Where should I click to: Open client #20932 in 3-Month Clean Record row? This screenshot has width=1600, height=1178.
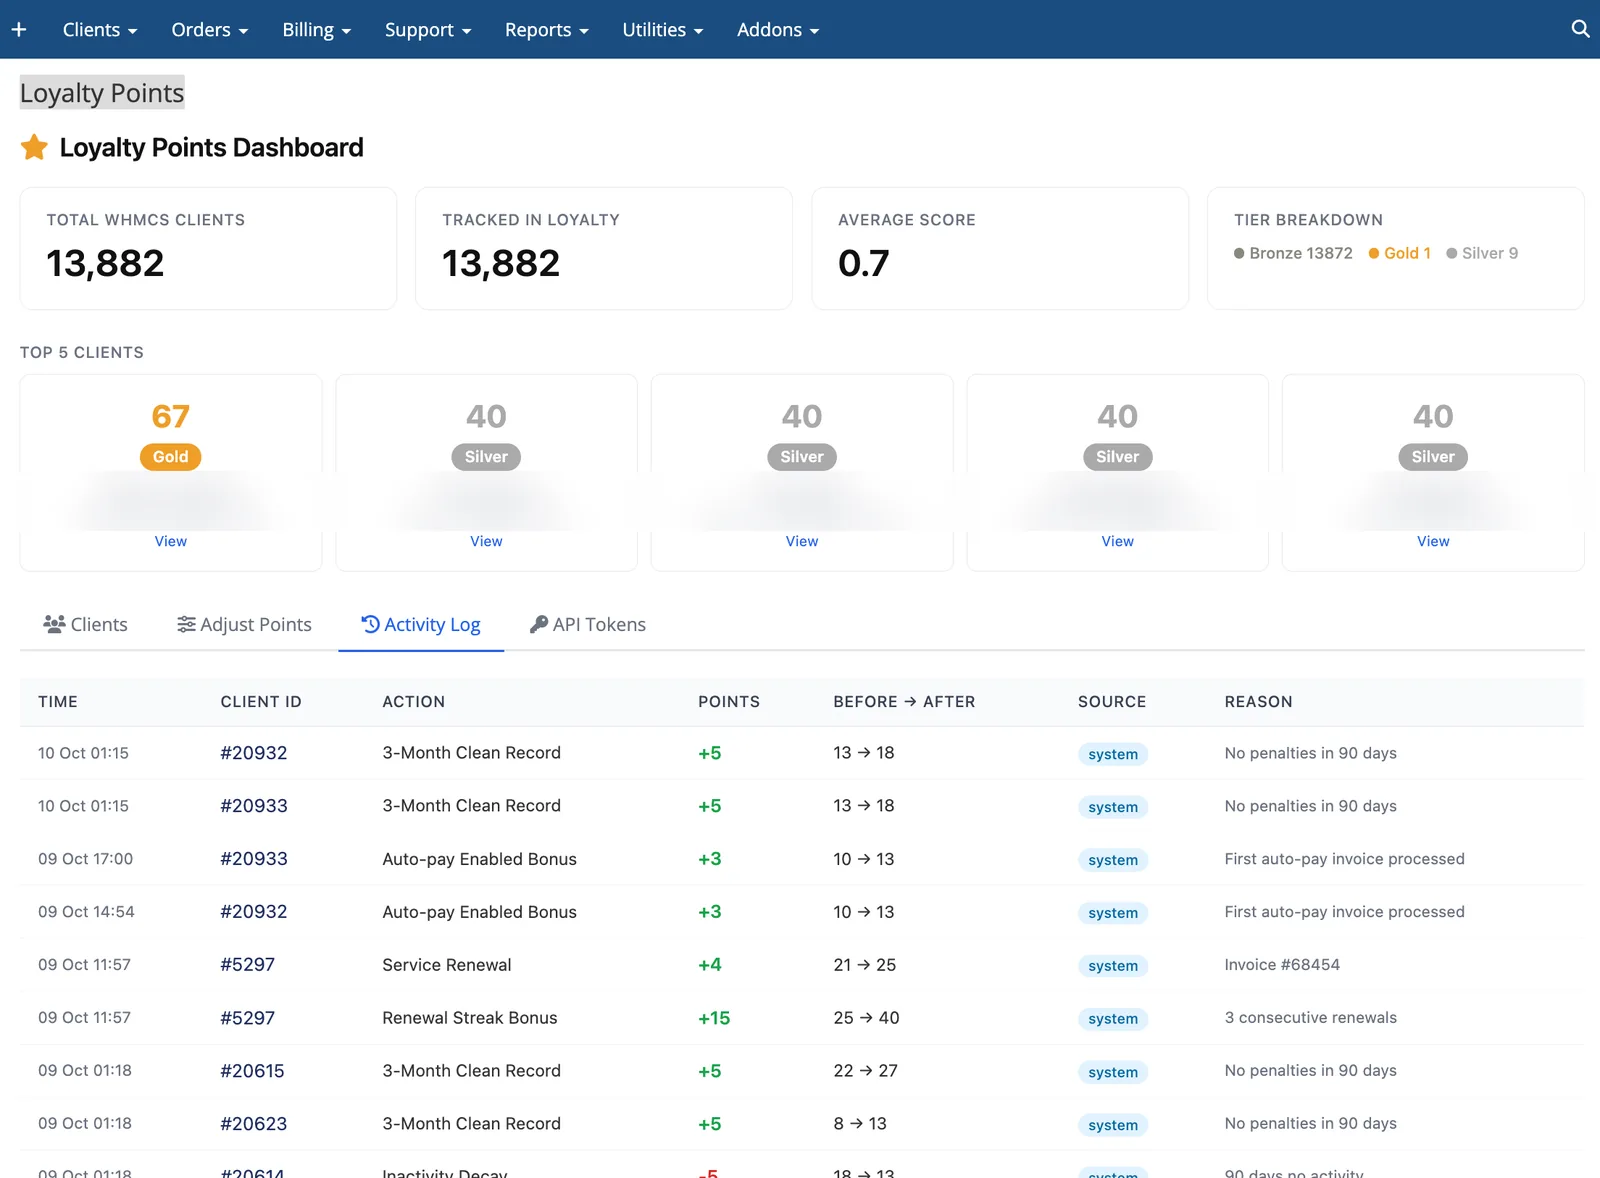[x=254, y=753]
